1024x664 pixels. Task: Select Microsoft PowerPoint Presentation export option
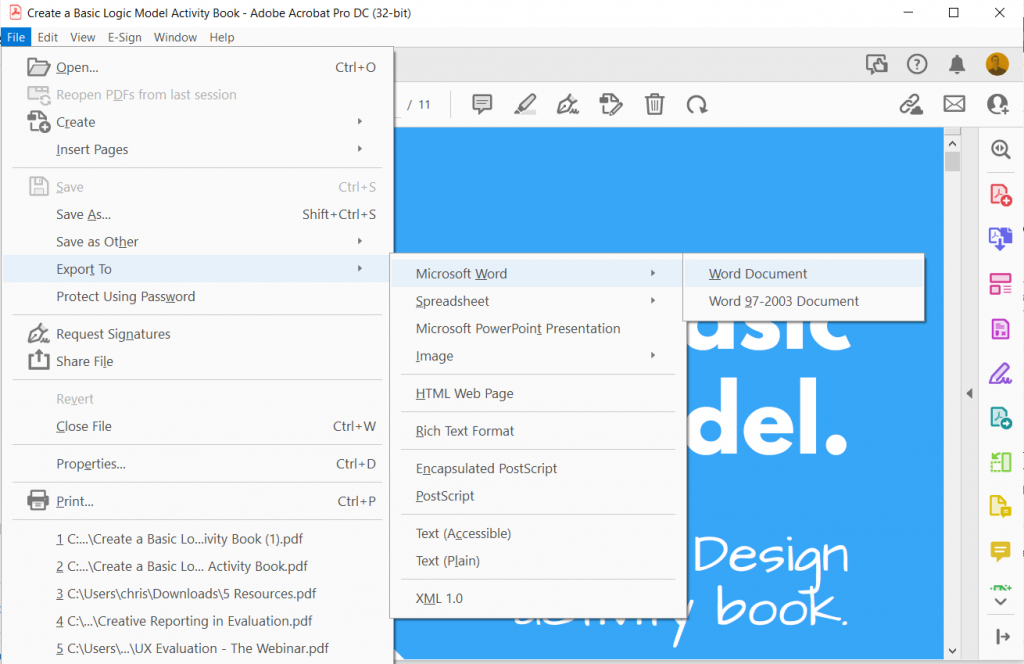(x=518, y=329)
